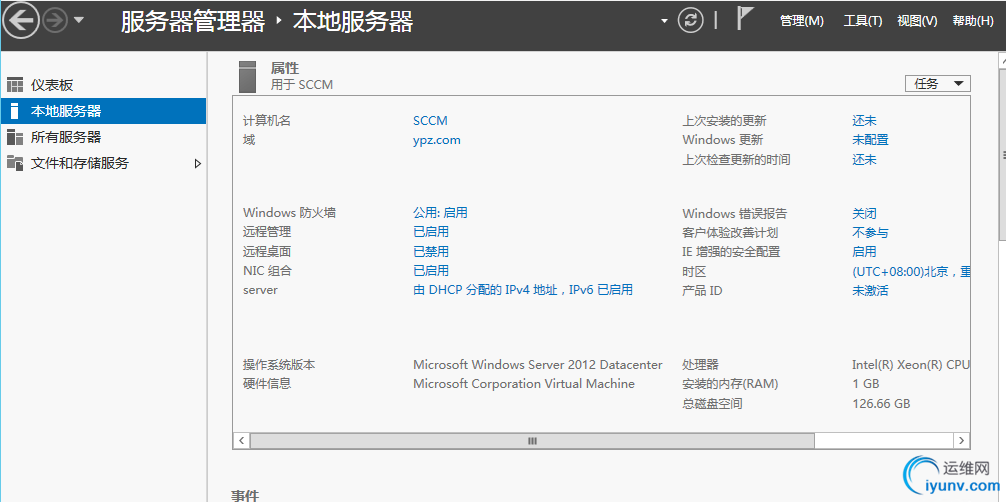The height and width of the screenshot is (502, 1006).
Task: Click 远程管理 value 已启用
Action: click(431, 232)
